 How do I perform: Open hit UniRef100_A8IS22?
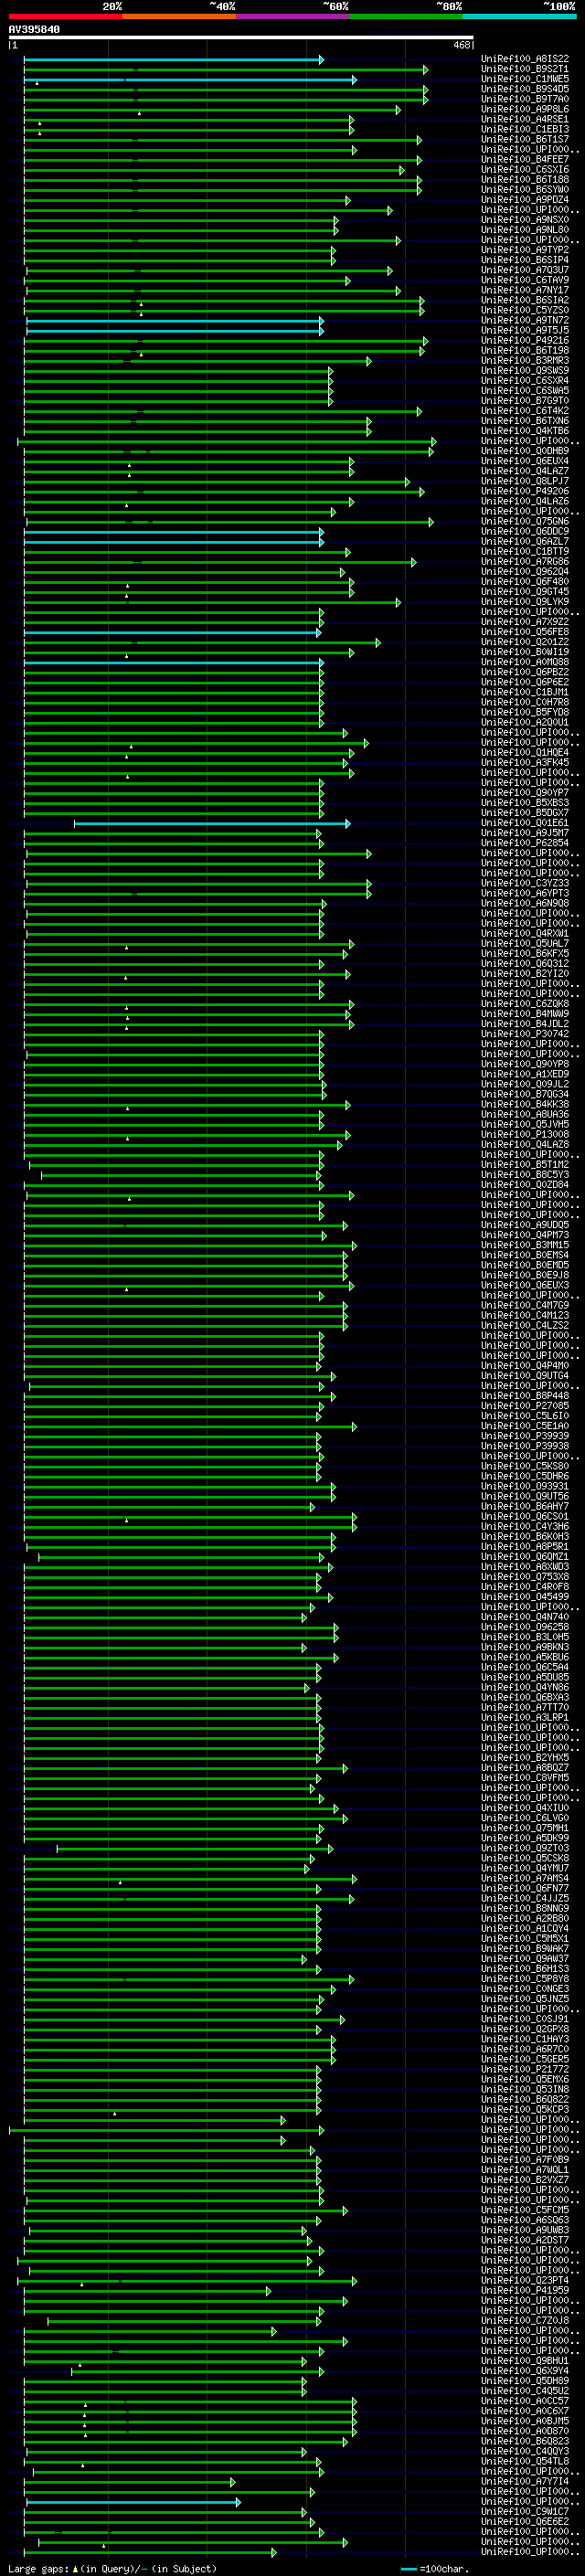point(525,59)
